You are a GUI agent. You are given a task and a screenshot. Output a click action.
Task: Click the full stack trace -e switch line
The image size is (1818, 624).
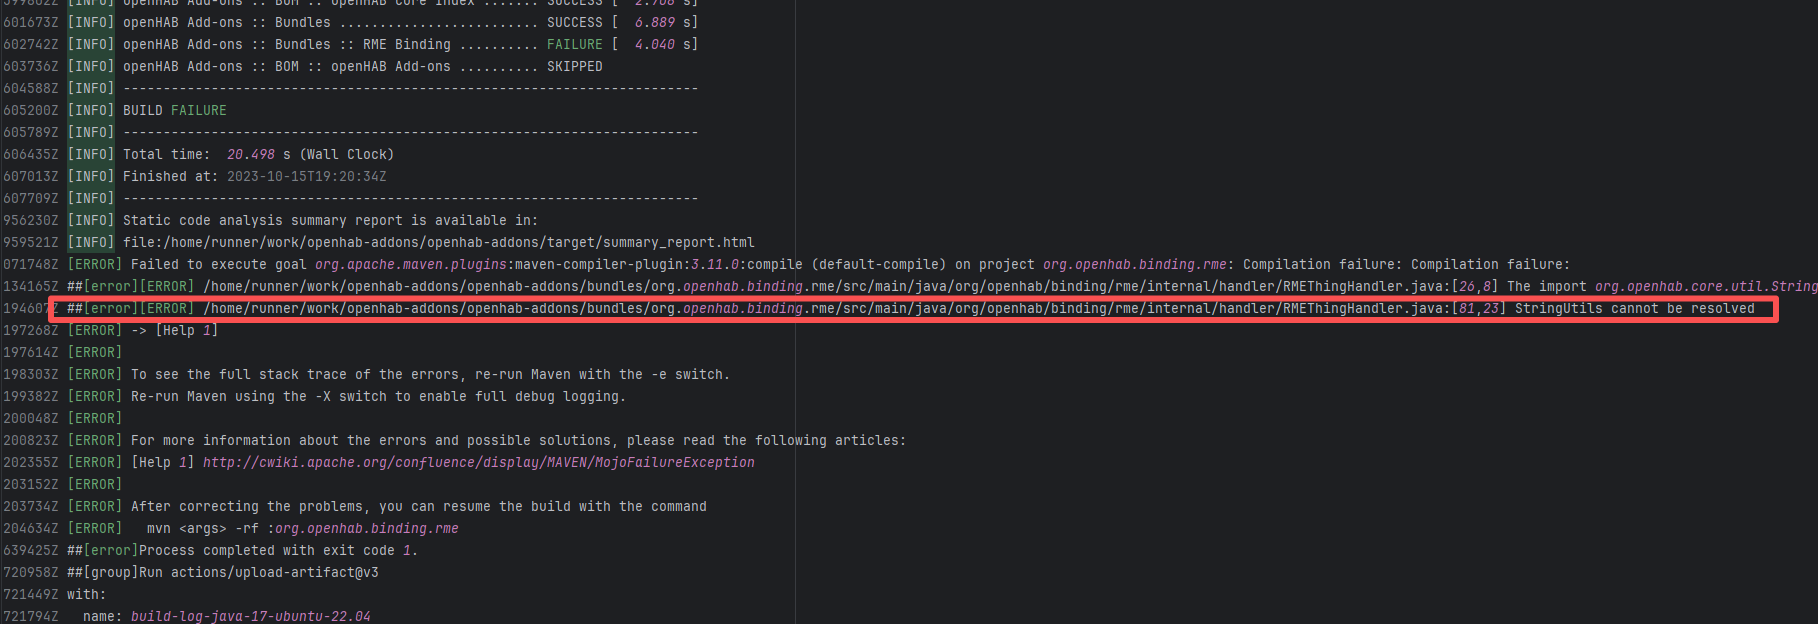(x=430, y=374)
